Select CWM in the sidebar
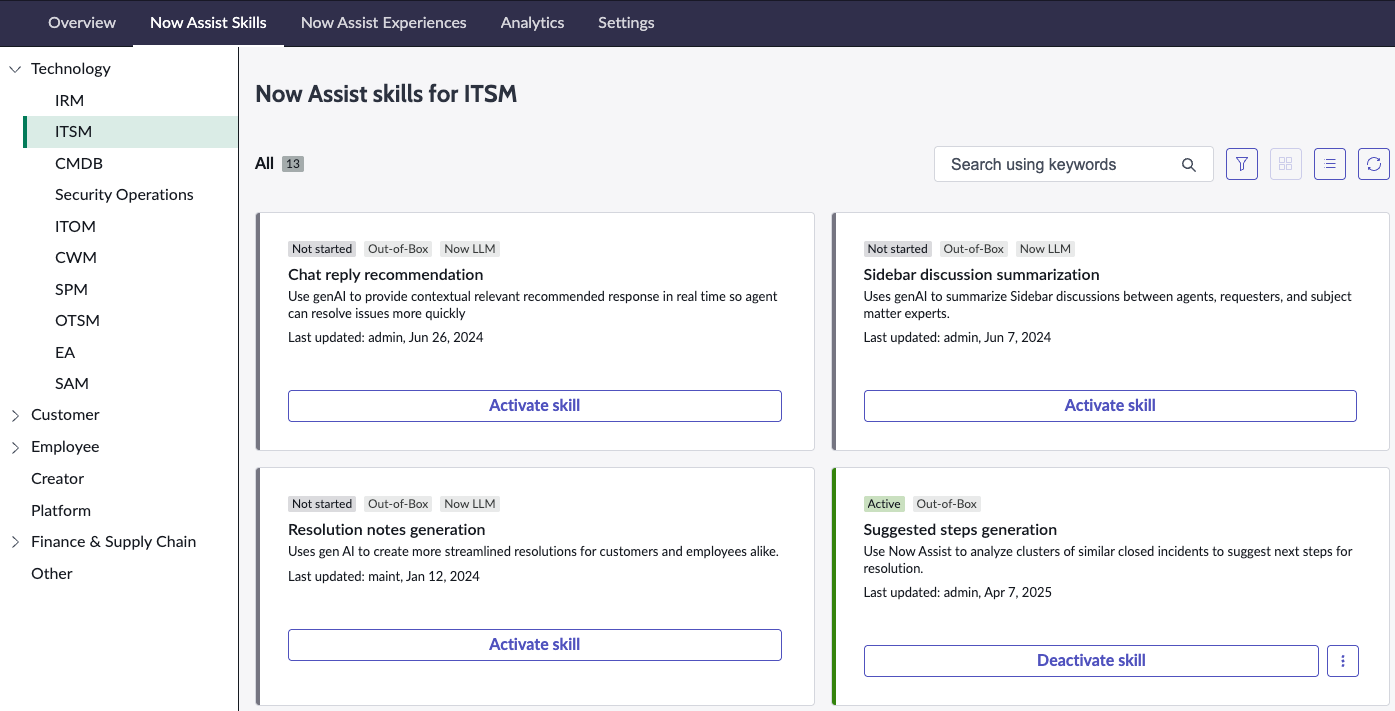Viewport: 1395px width, 711px height. click(x=76, y=258)
